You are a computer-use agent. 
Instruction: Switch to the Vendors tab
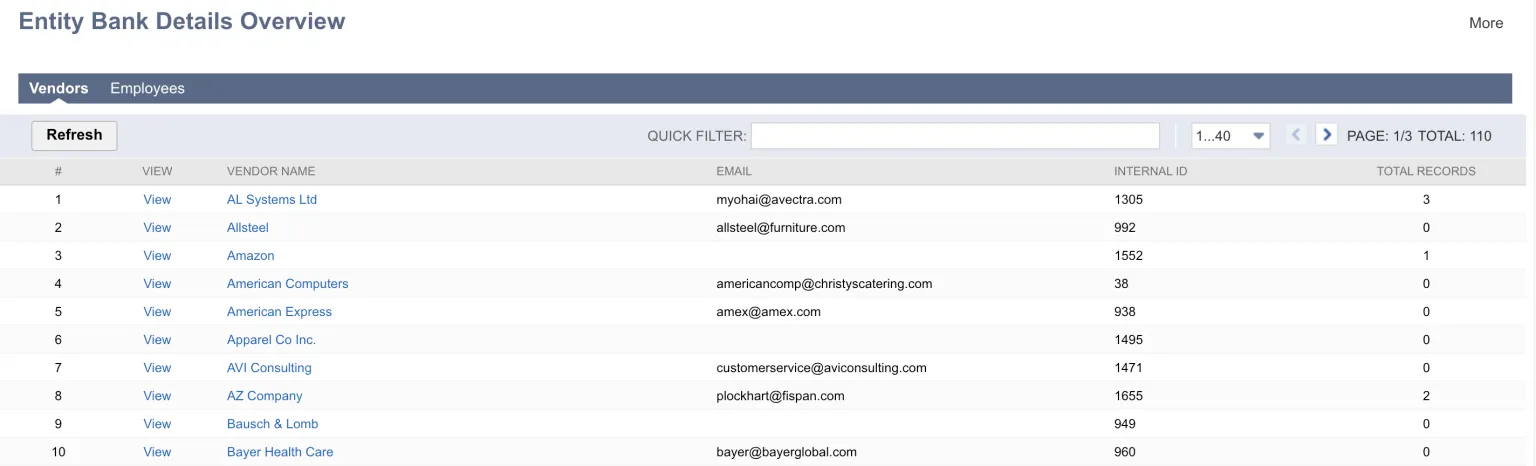click(x=59, y=88)
